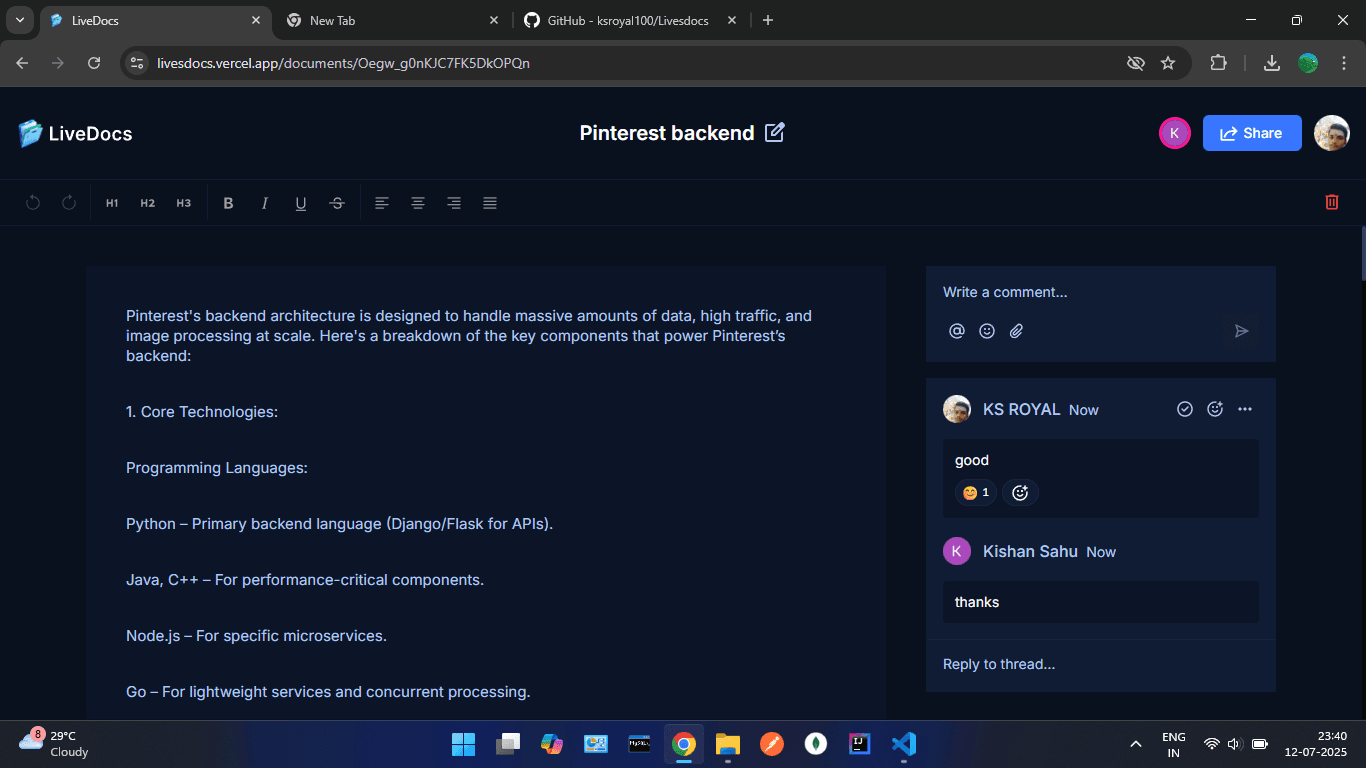The width and height of the screenshot is (1366, 768).
Task: Go to LiveDocs home logo
Action: (75, 133)
